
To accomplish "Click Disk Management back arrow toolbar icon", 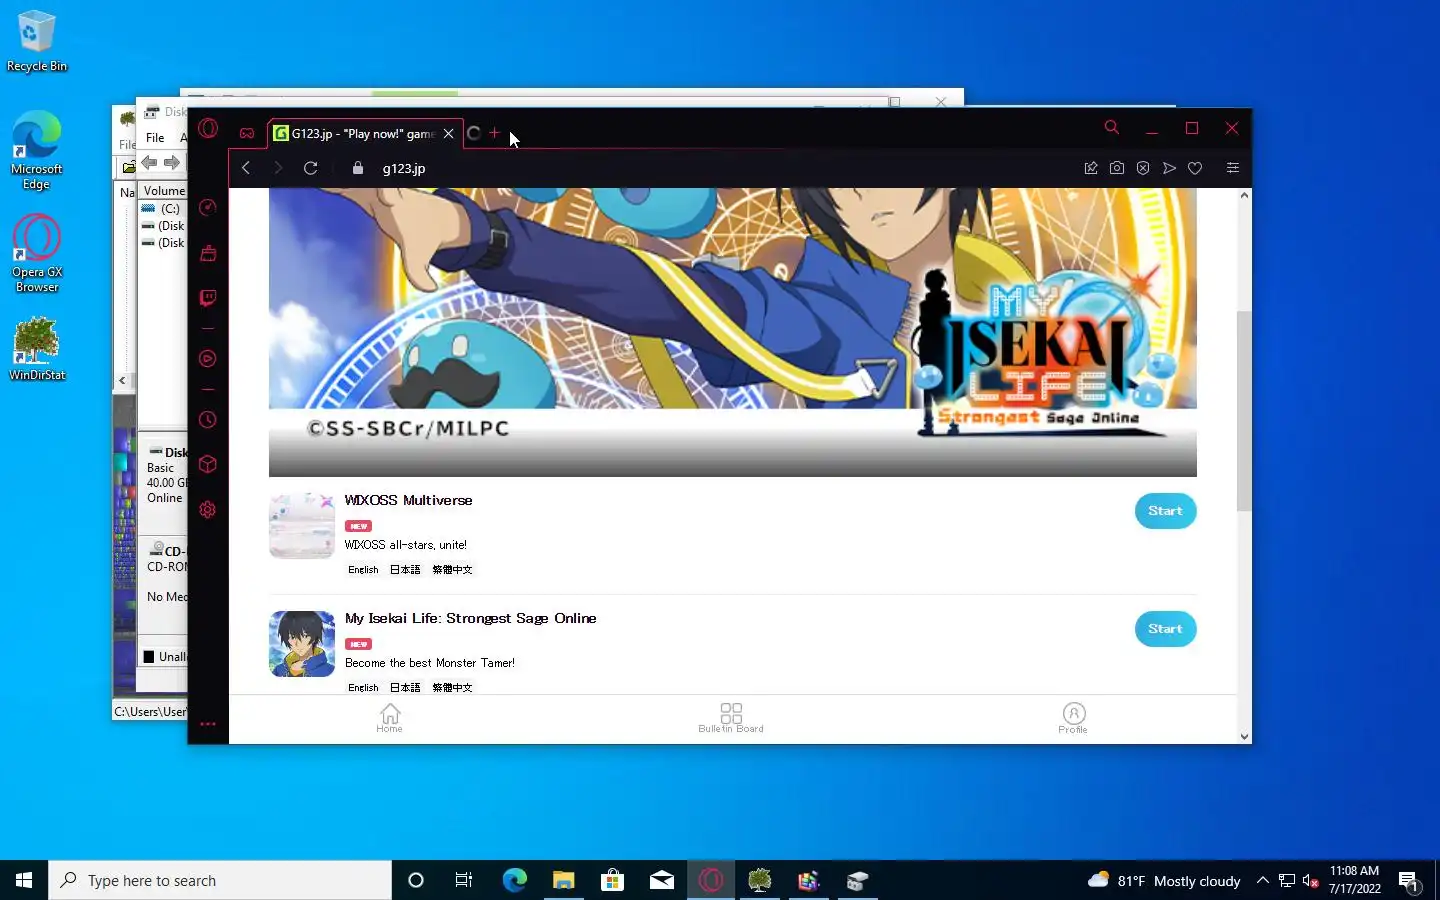I will [149, 162].
